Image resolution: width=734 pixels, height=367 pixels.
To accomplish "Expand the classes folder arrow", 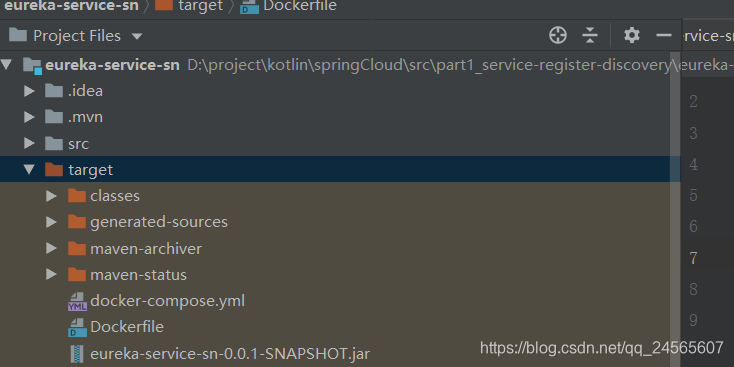I will tap(51, 196).
